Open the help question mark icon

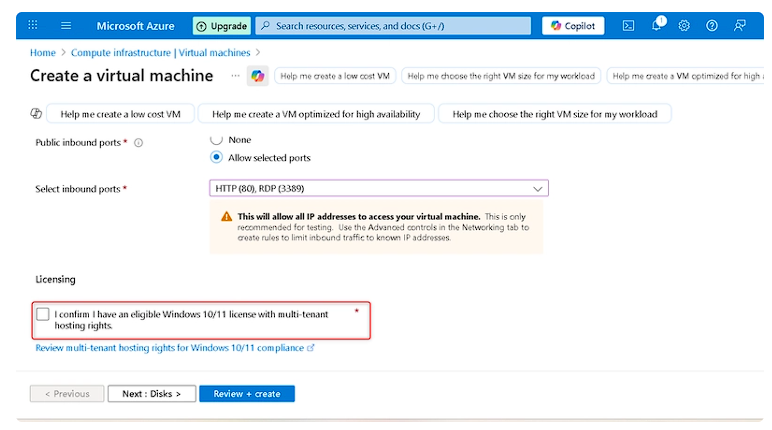click(x=712, y=26)
